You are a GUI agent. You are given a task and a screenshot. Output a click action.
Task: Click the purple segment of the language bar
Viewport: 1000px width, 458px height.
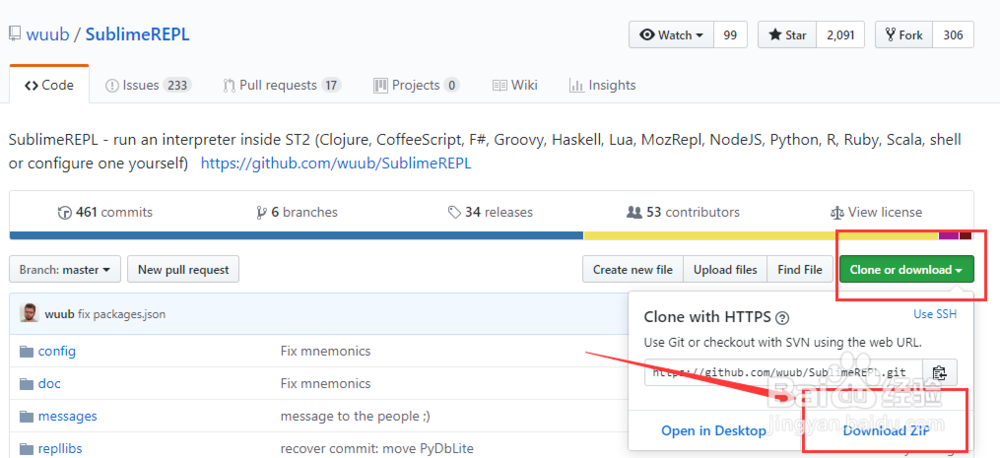(949, 235)
